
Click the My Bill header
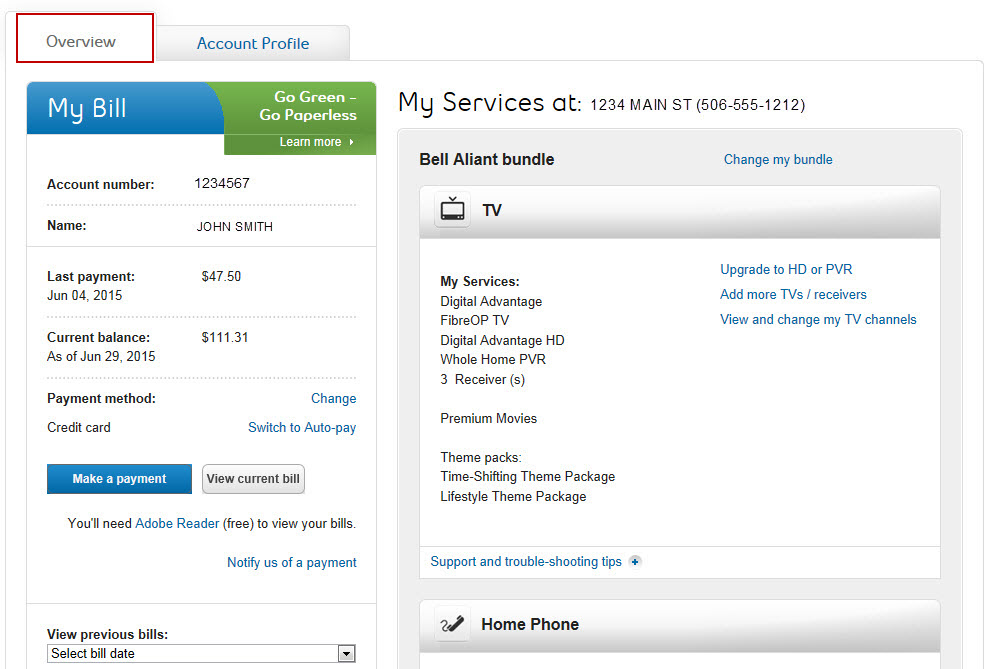pos(87,108)
